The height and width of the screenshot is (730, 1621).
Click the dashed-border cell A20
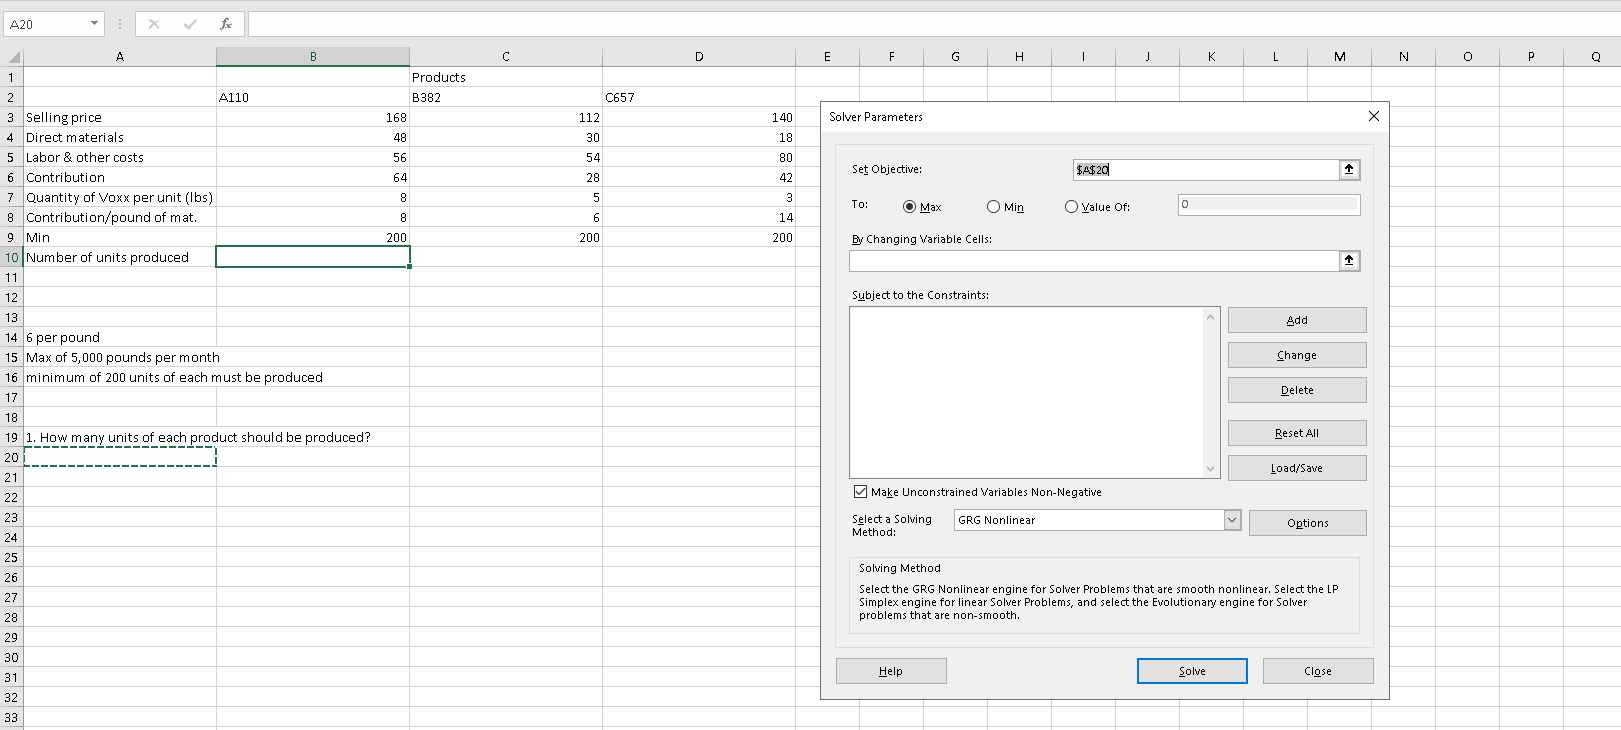click(x=120, y=457)
